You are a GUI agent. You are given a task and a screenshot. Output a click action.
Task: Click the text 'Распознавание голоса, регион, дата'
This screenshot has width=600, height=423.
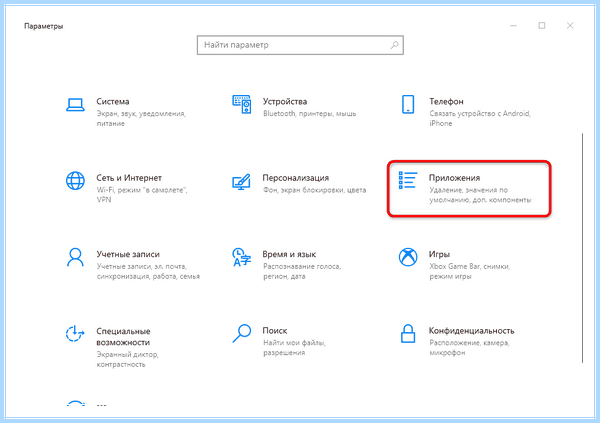(x=302, y=271)
